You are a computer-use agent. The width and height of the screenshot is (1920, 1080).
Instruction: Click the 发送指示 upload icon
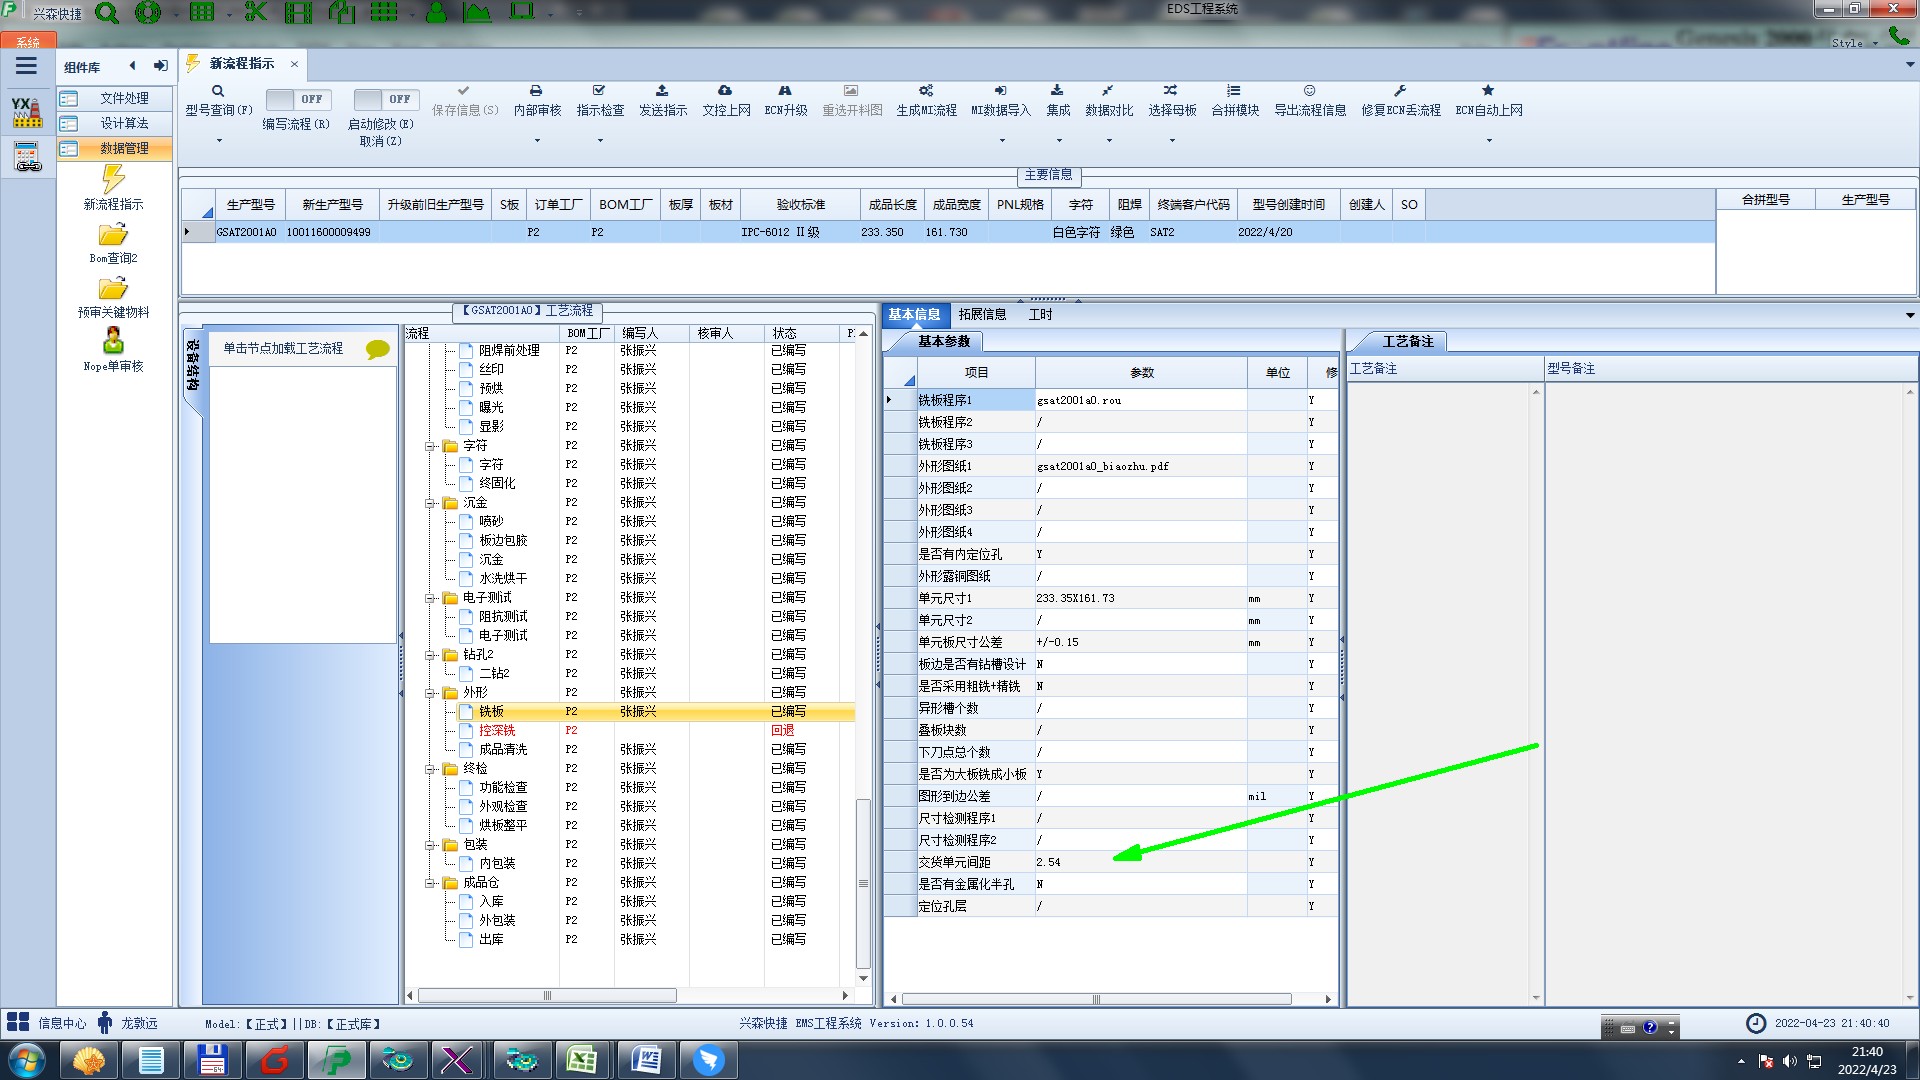tap(662, 91)
